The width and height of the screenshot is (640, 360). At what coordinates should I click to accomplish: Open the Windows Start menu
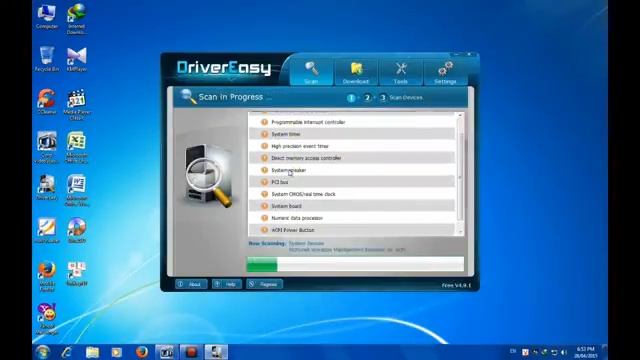[42, 352]
